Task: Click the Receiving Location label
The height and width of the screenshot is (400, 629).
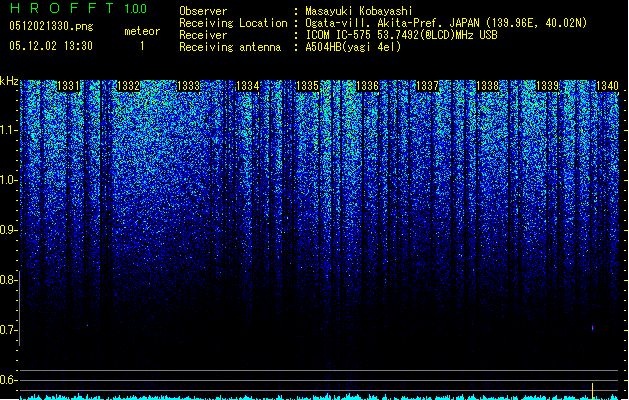Action: pyautogui.click(x=233, y=23)
